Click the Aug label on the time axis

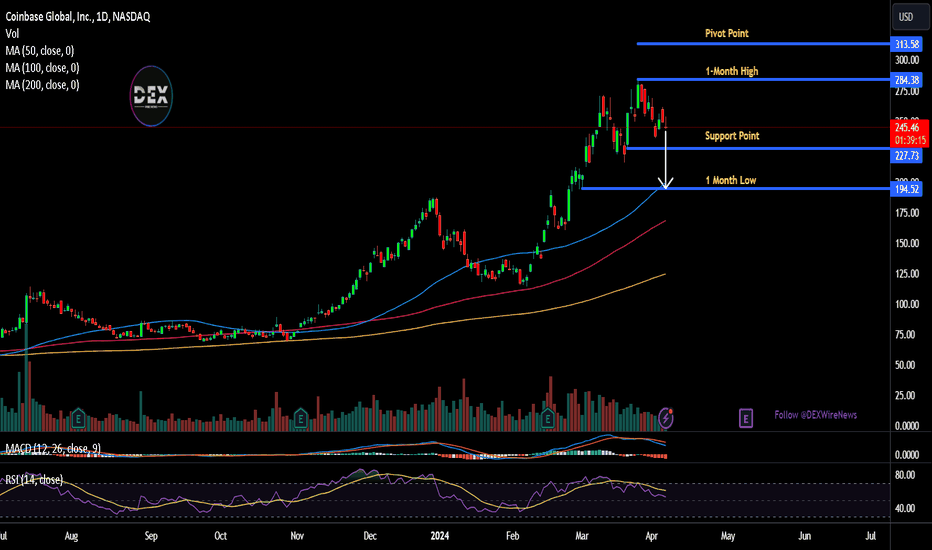[71, 536]
